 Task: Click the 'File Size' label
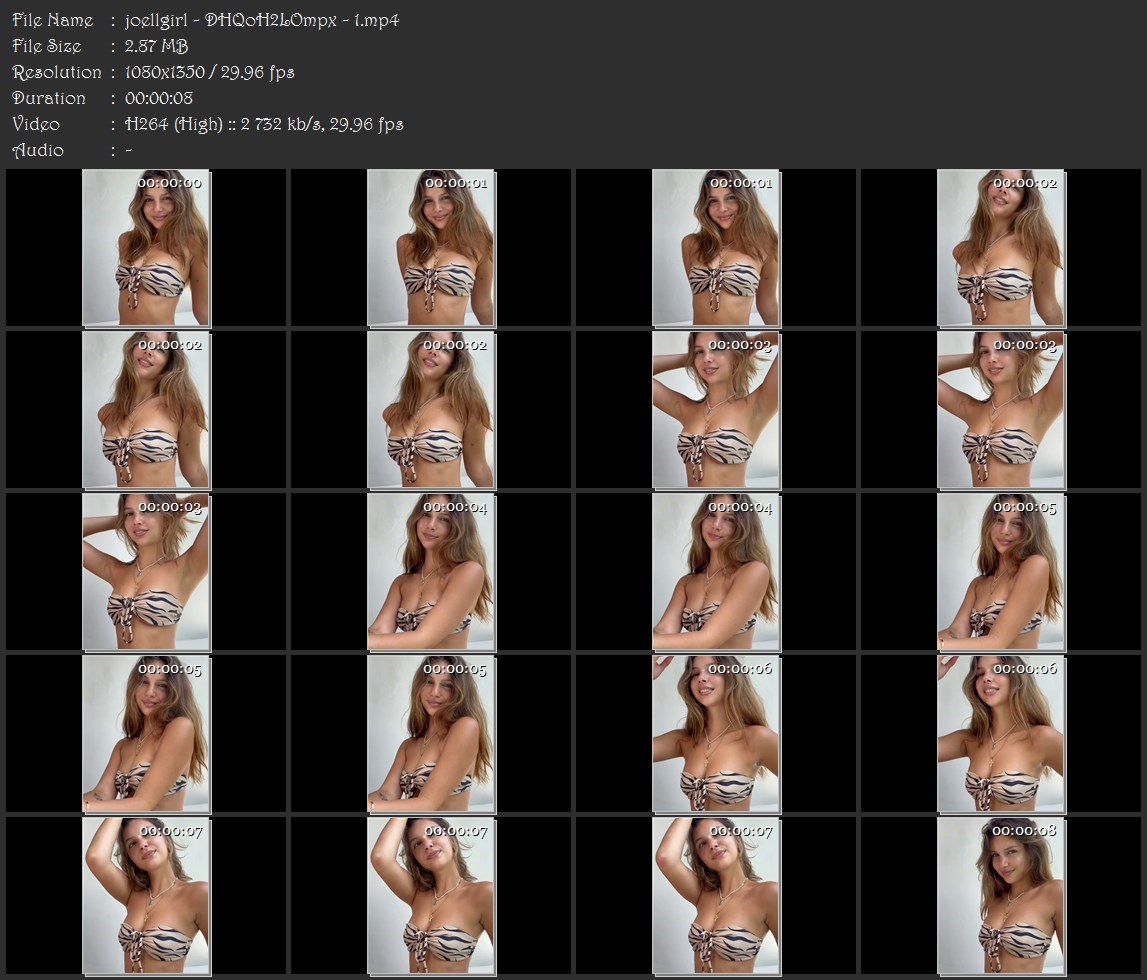(x=47, y=46)
